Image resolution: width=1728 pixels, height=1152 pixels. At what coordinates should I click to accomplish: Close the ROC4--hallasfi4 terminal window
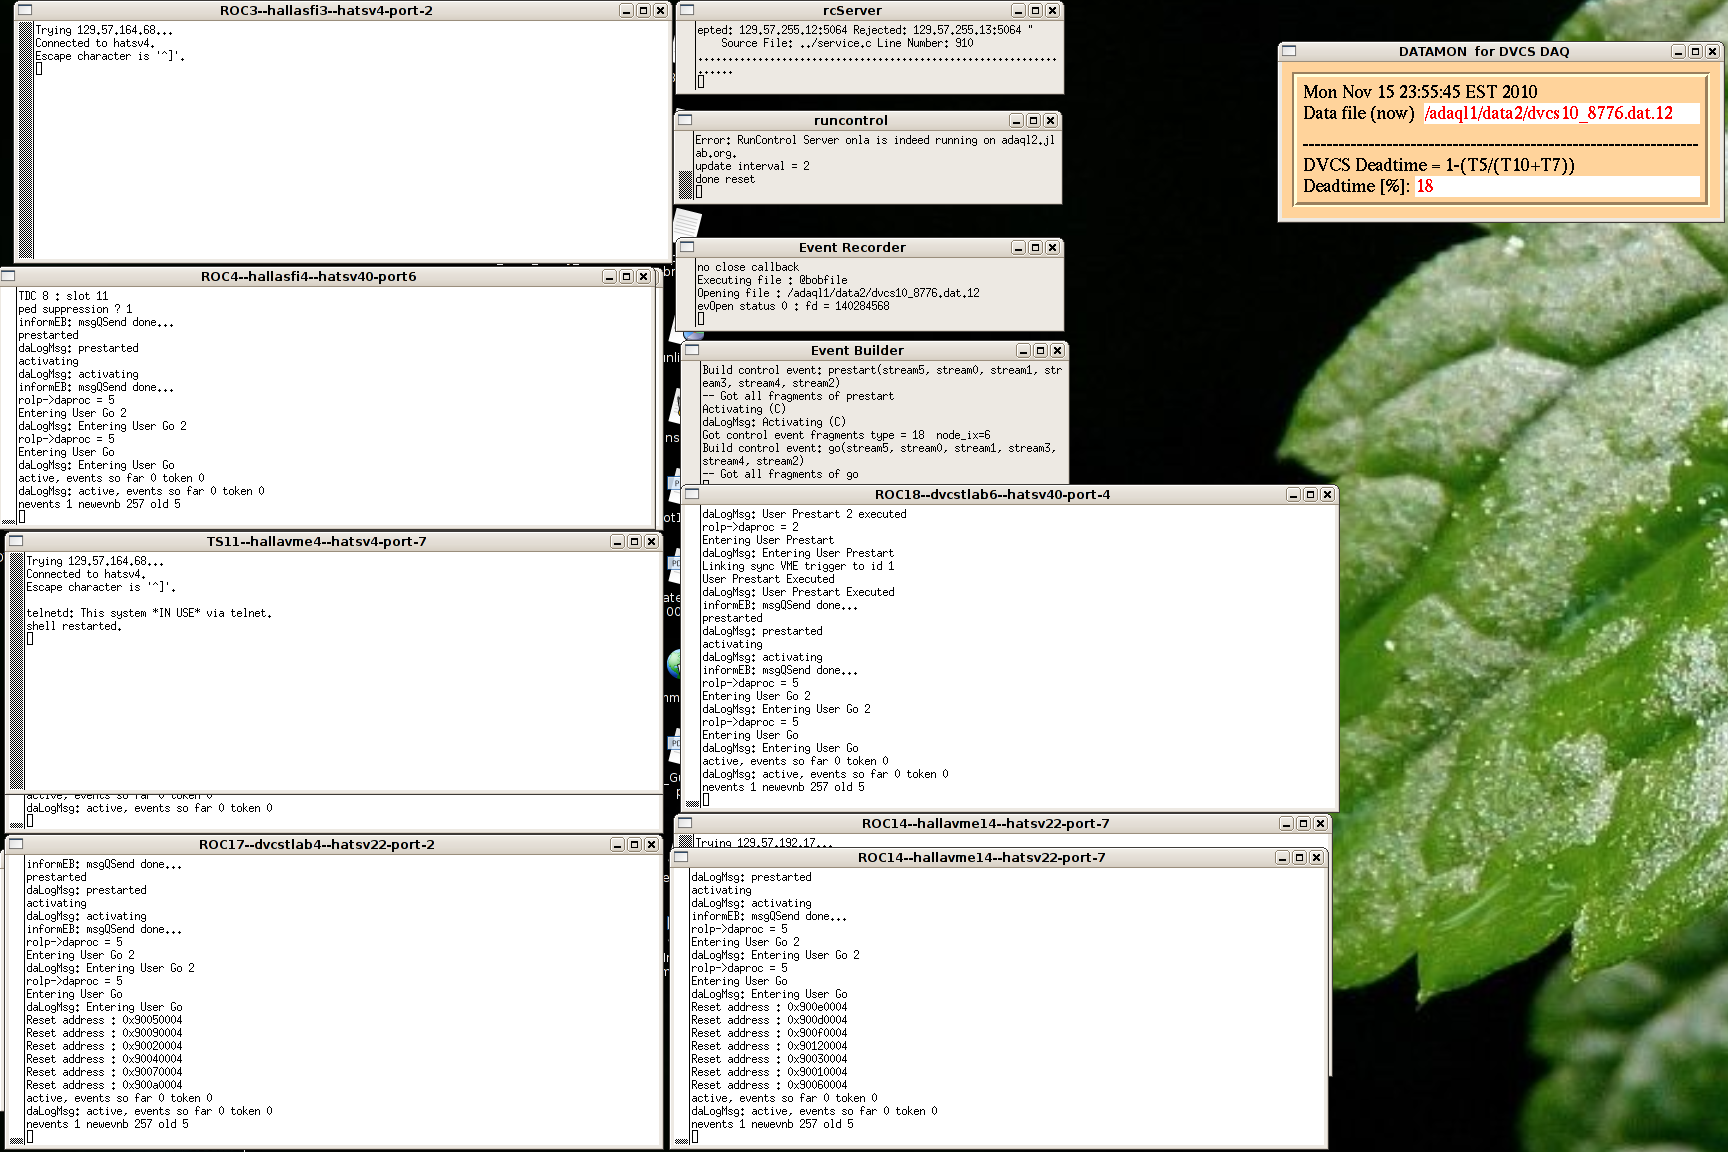point(643,276)
